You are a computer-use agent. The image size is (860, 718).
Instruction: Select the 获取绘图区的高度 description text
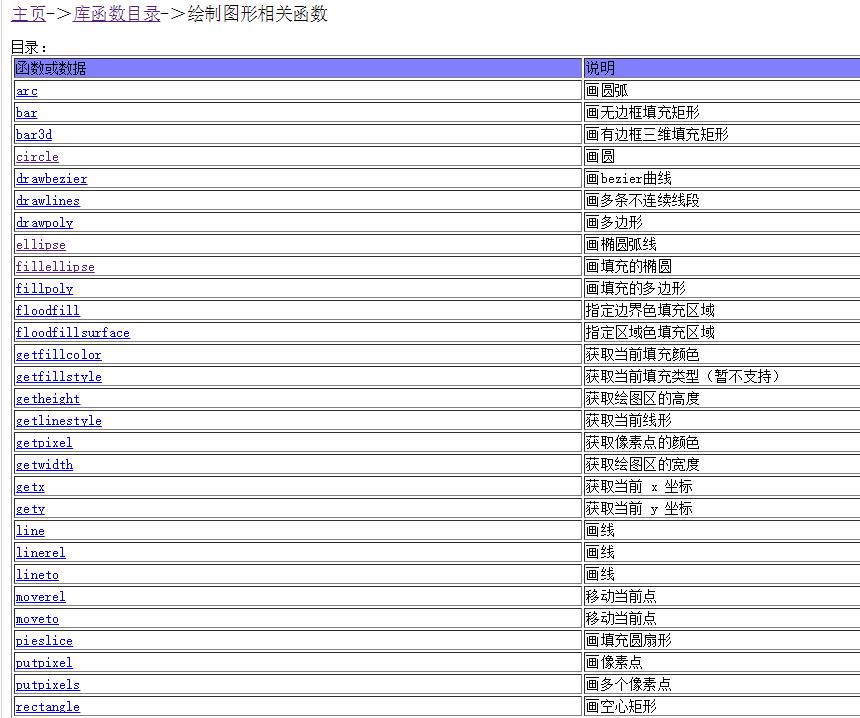(x=643, y=398)
